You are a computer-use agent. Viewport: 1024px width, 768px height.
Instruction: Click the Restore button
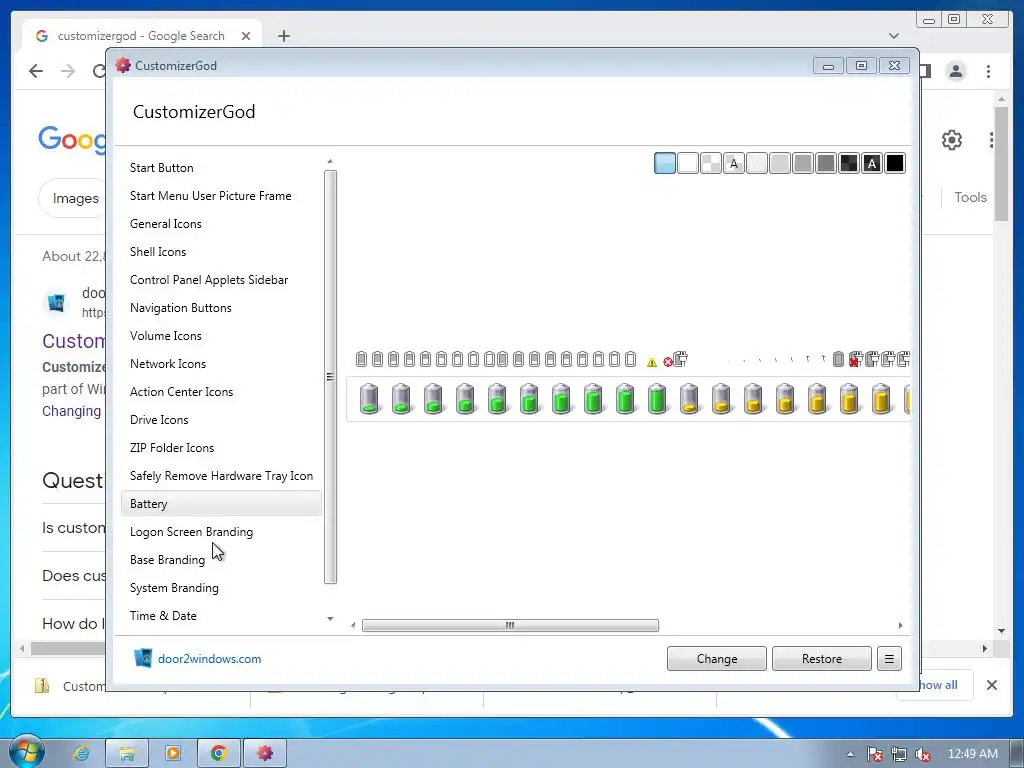[822, 658]
